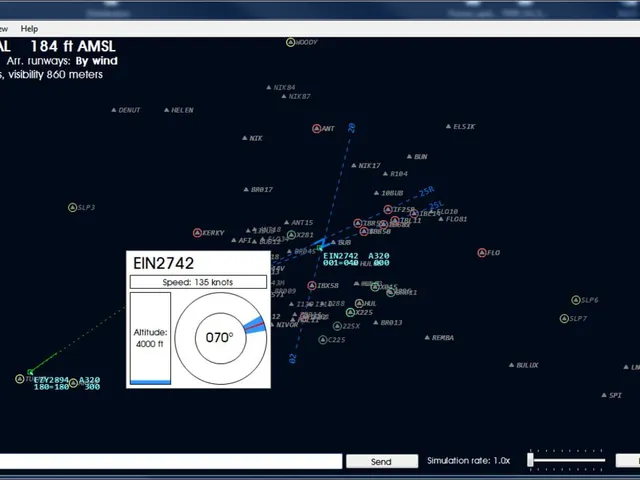
Task: Click the NIK17 fix triangle
Action: point(353,165)
